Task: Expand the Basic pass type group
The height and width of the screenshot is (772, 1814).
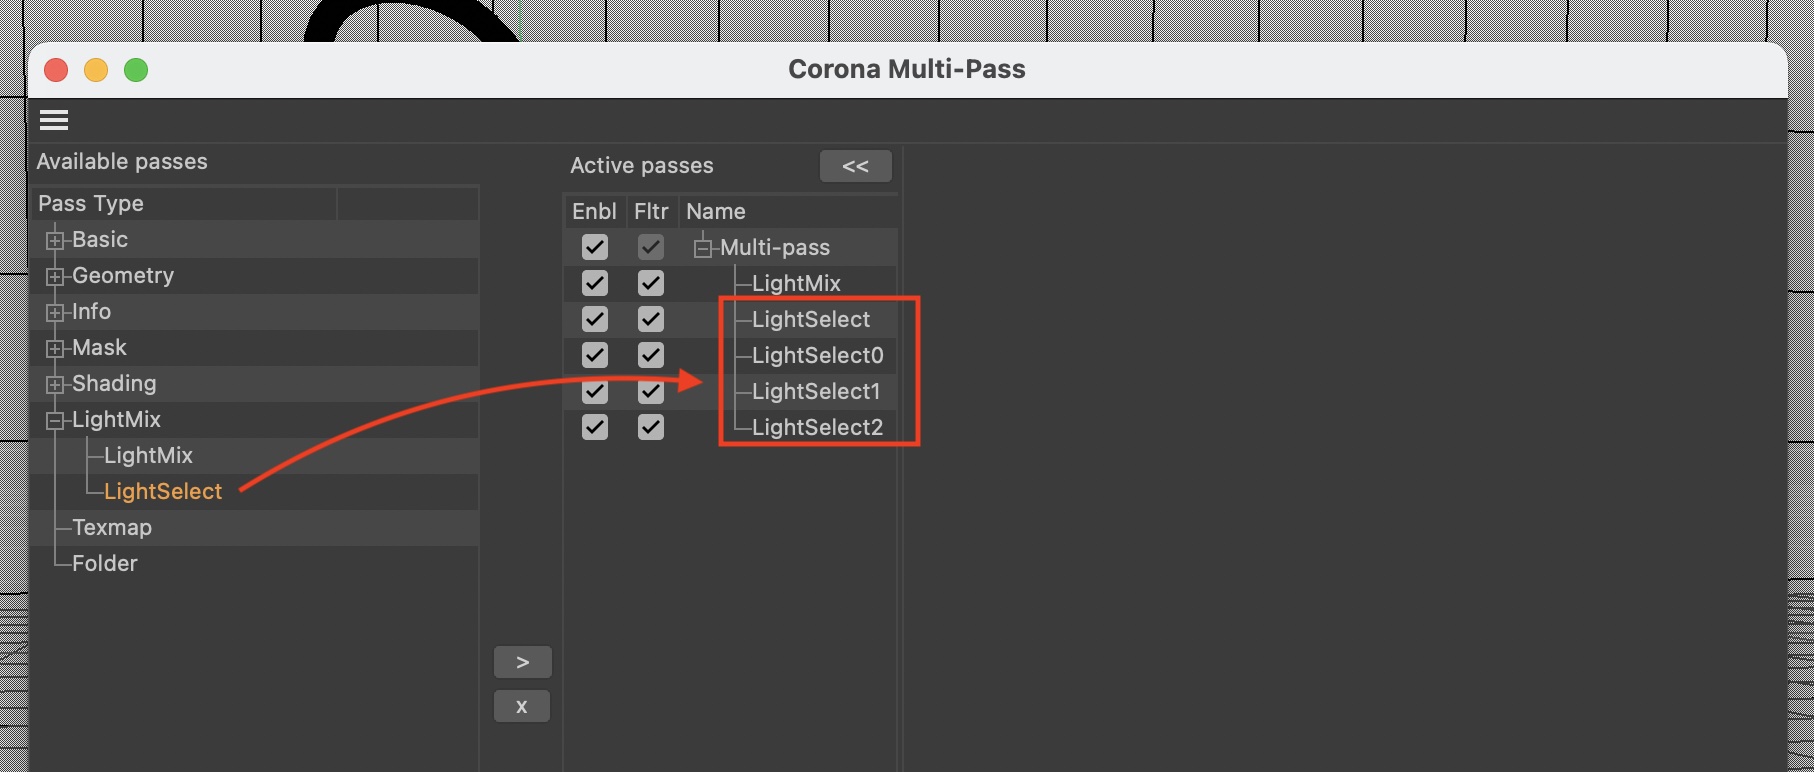Action: tap(55, 240)
